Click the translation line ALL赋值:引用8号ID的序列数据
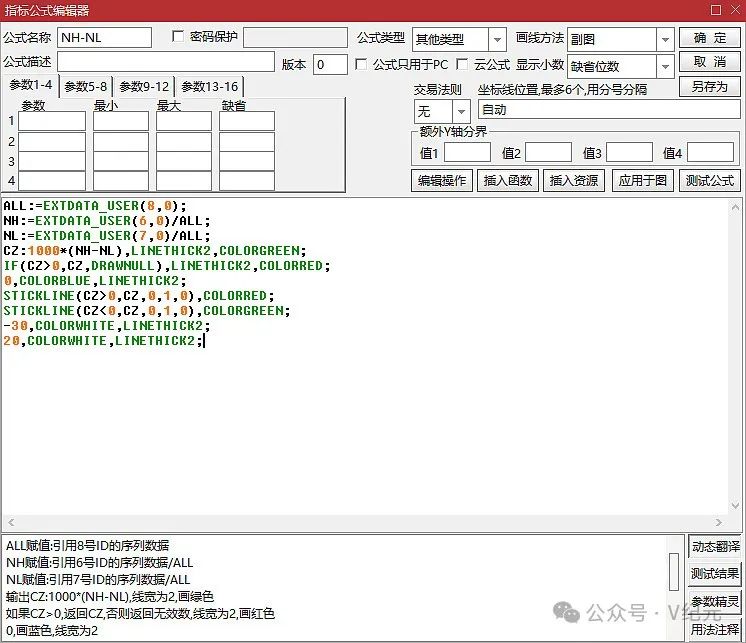 [87, 546]
